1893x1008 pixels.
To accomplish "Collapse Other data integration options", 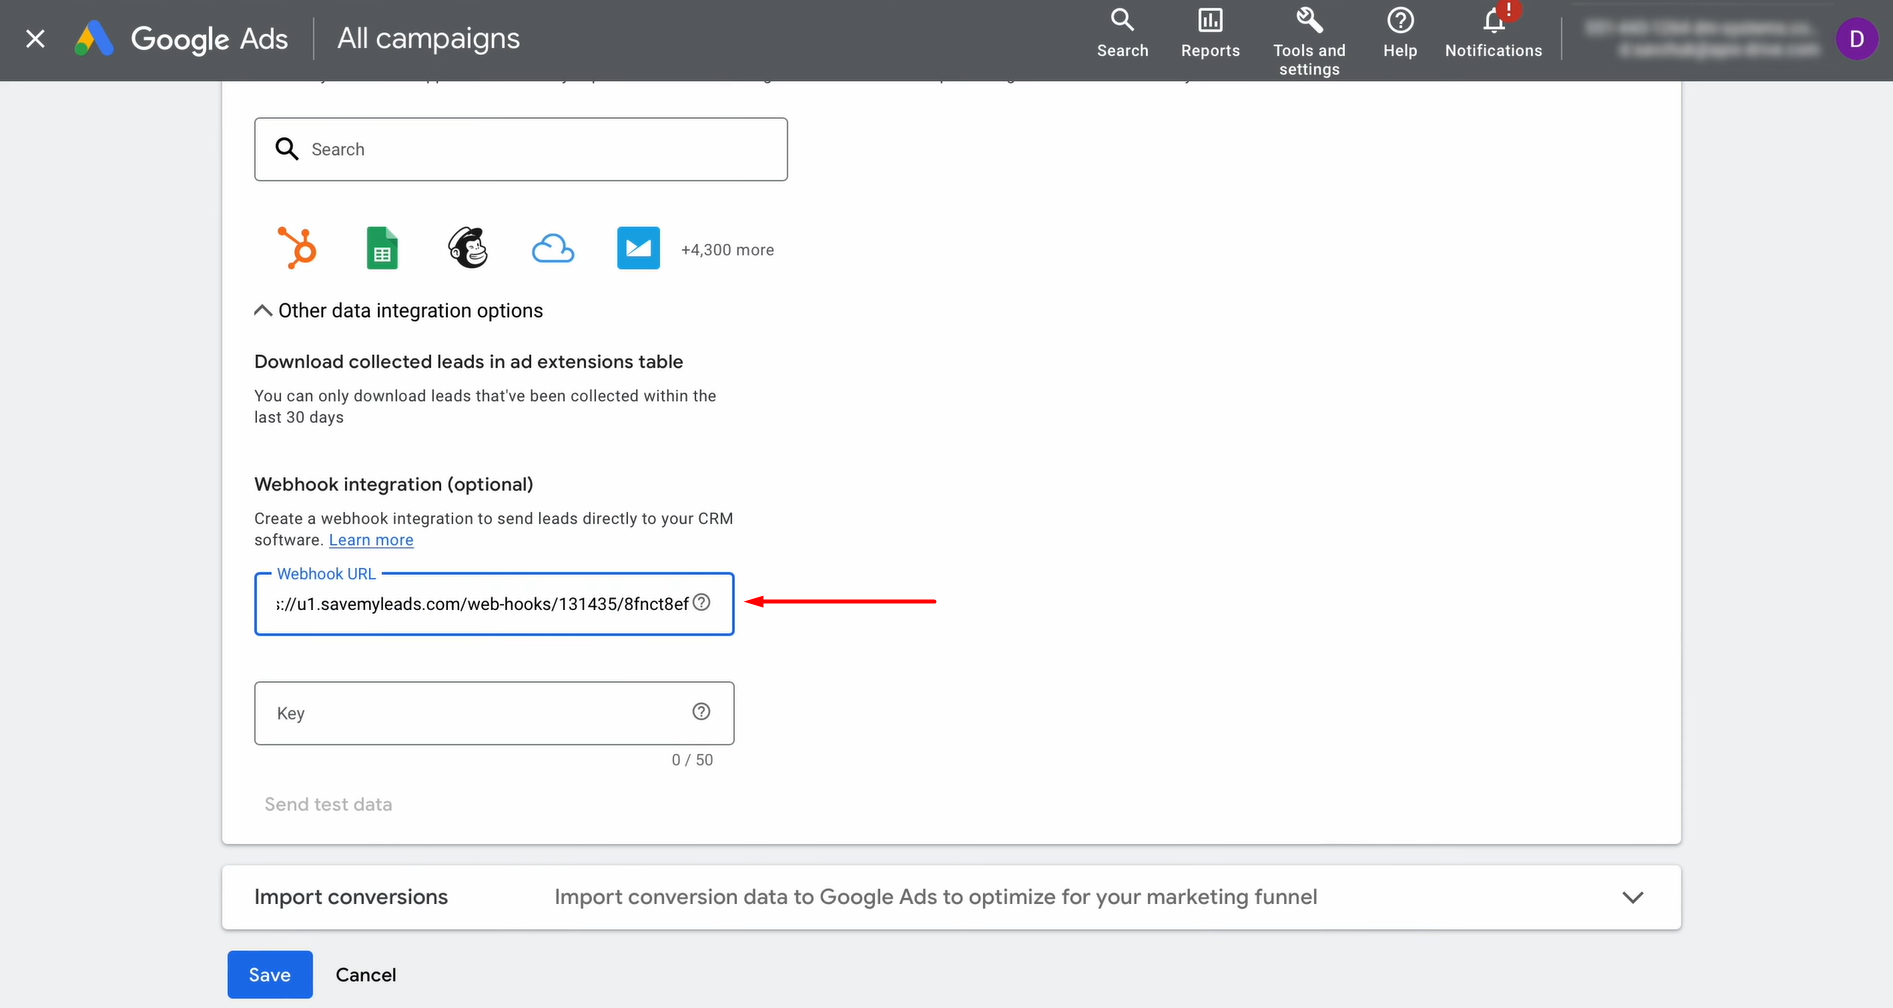I will [262, 310].
